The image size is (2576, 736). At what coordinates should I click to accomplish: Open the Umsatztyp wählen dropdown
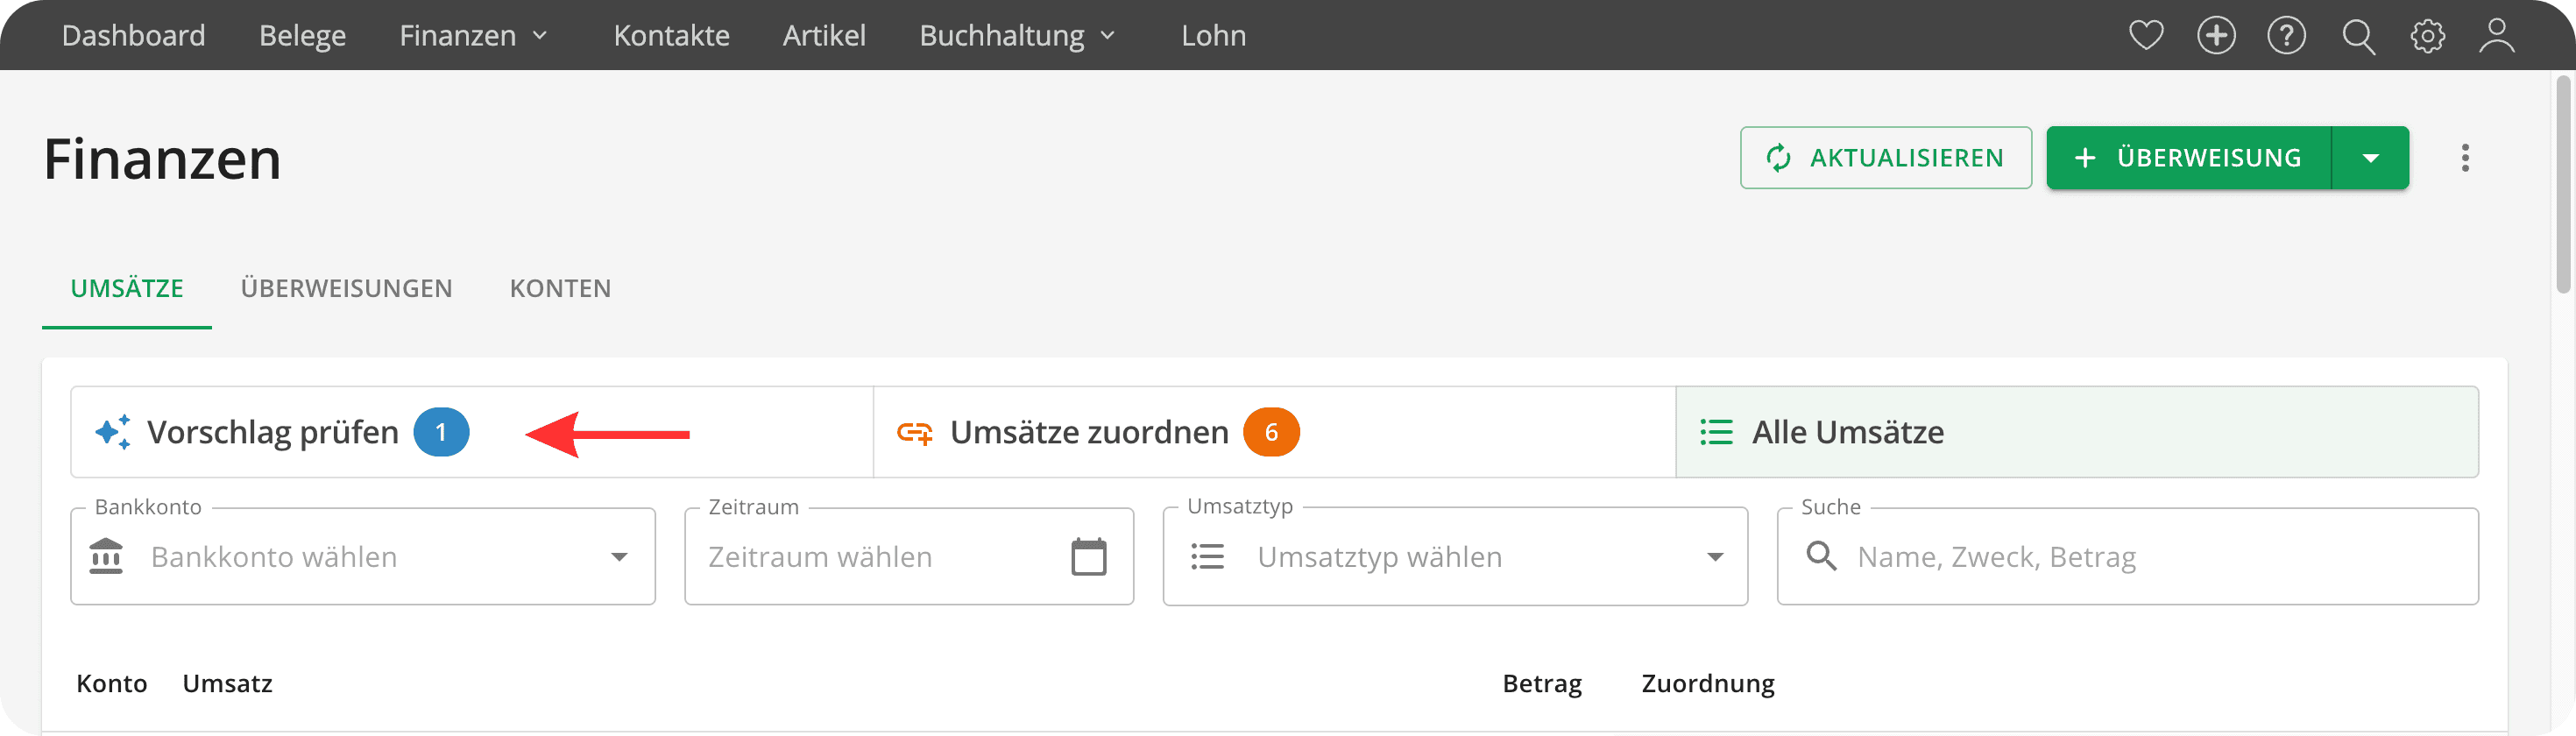(x=1455, y=556)
